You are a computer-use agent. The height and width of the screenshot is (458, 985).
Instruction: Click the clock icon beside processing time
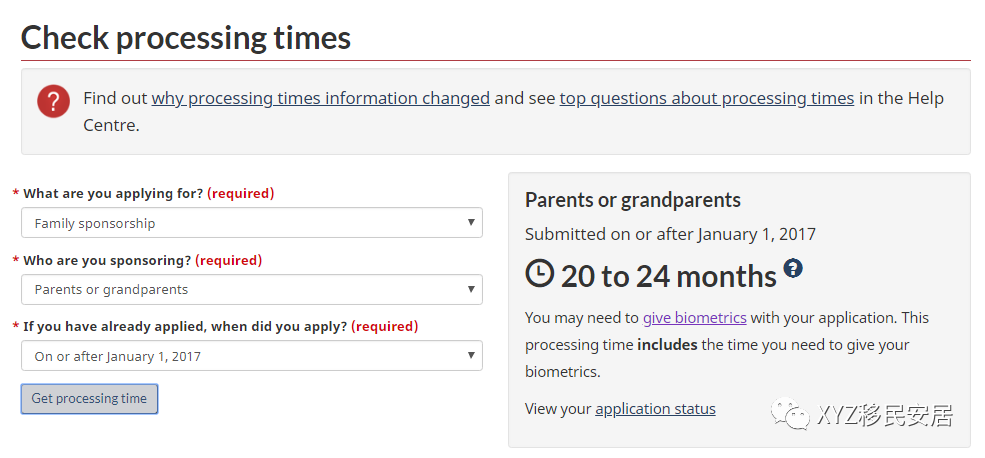[539, 273]
